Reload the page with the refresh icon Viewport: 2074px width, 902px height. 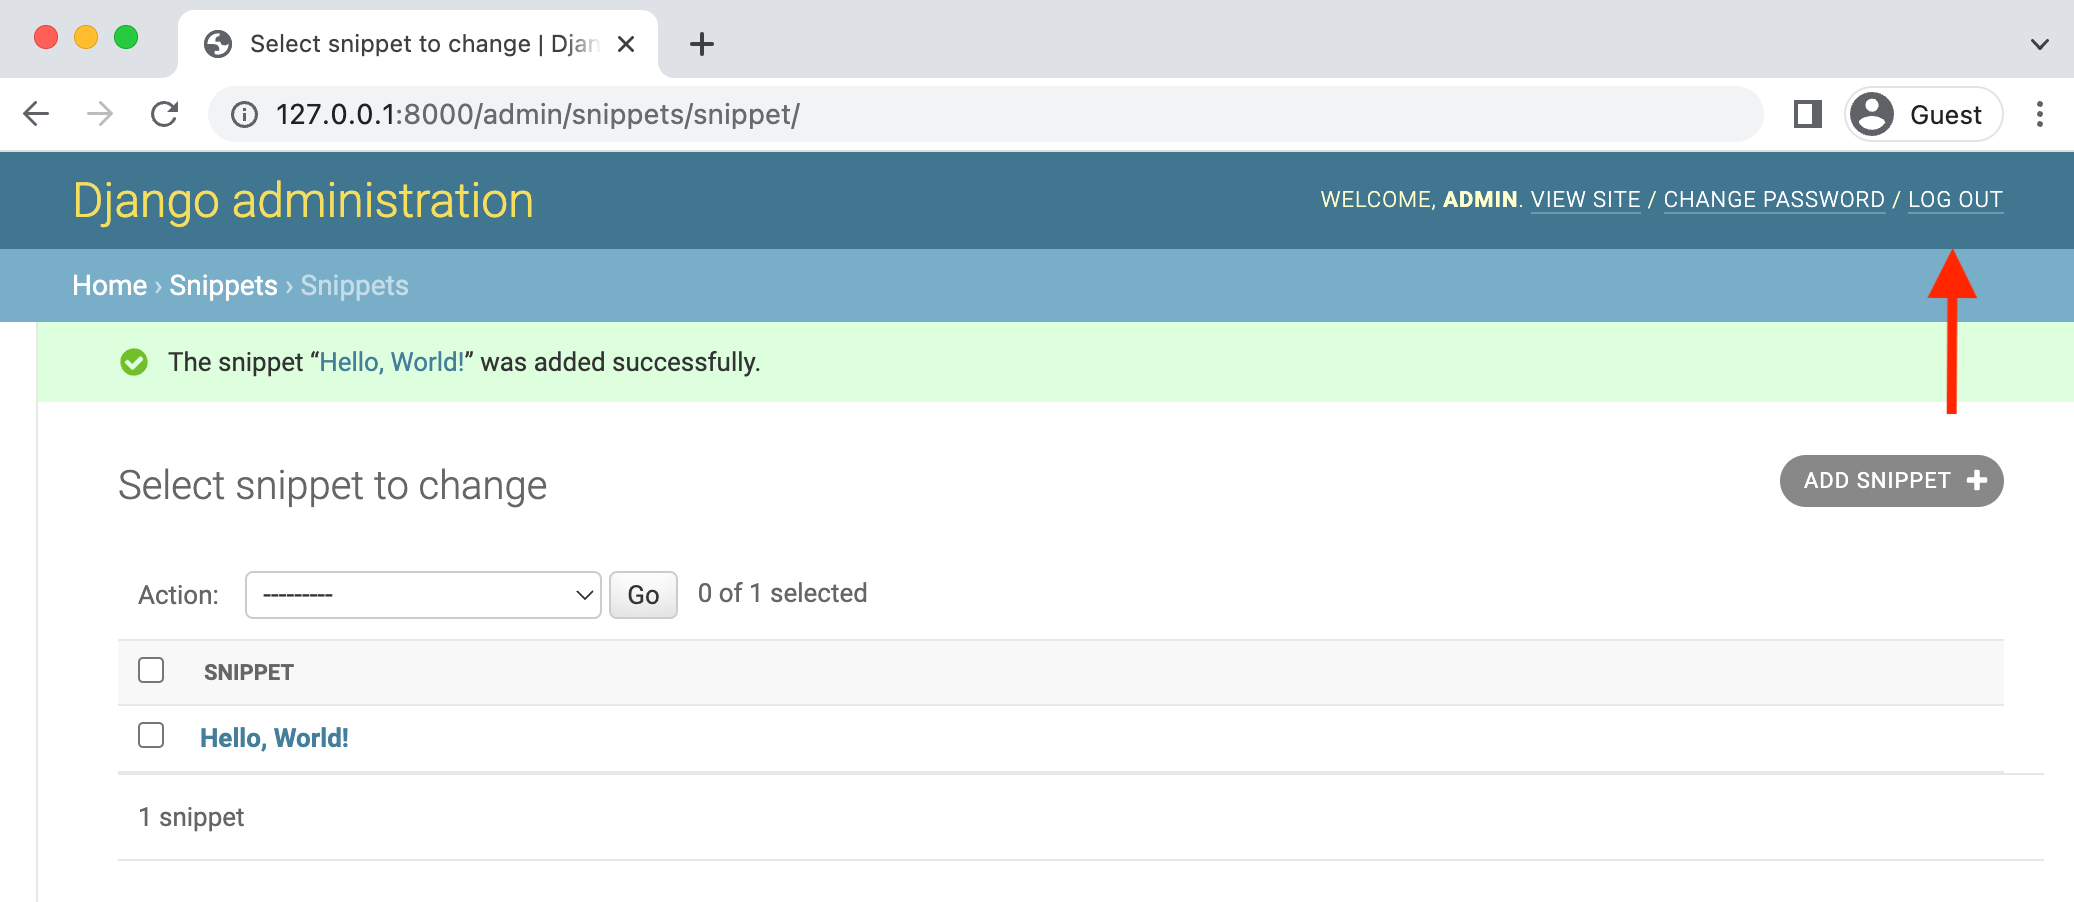[165, 114]
